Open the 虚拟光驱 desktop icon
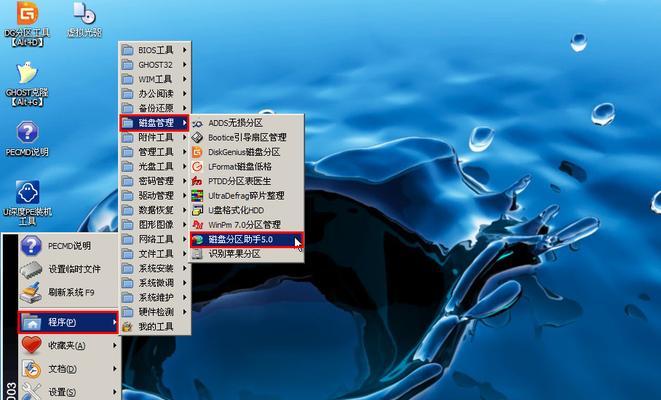Screen dimensions: 661x400 tap(84, 20)
